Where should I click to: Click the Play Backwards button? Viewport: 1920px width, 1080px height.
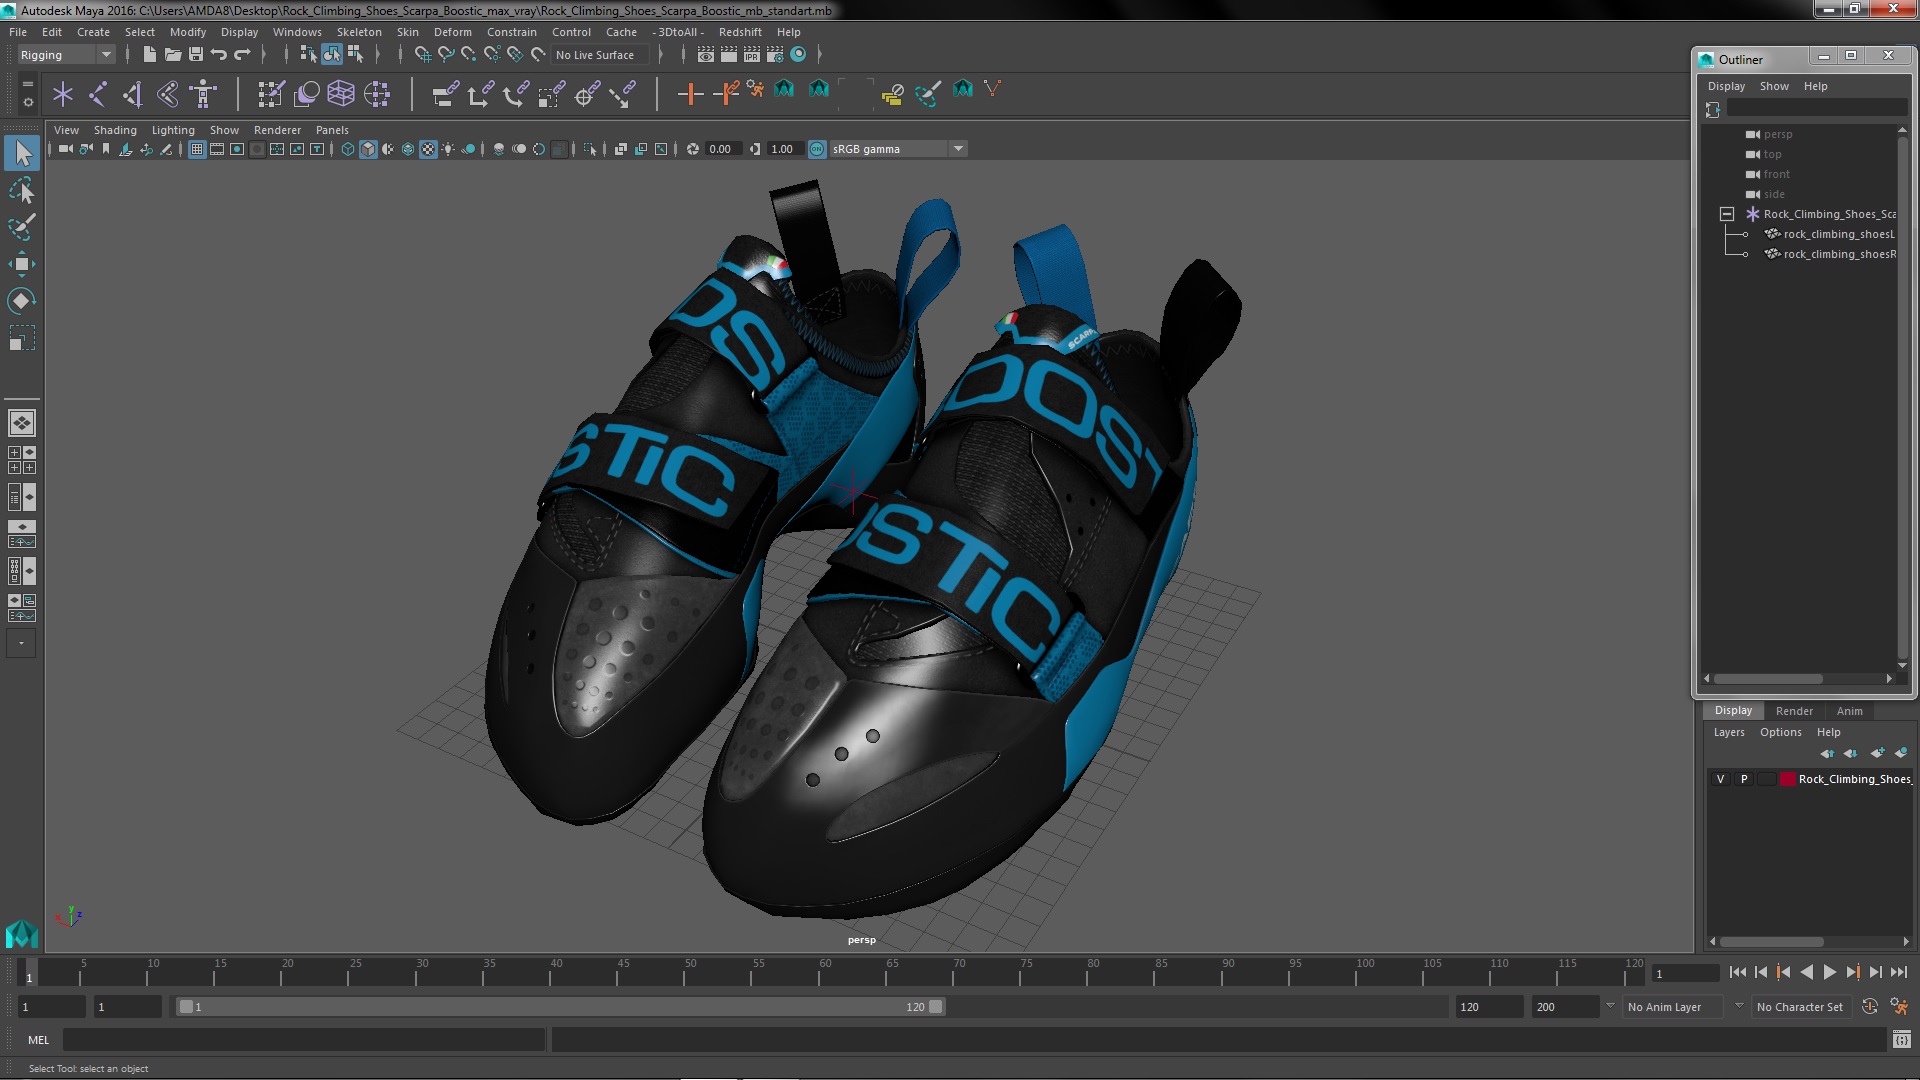point(1806,972)
